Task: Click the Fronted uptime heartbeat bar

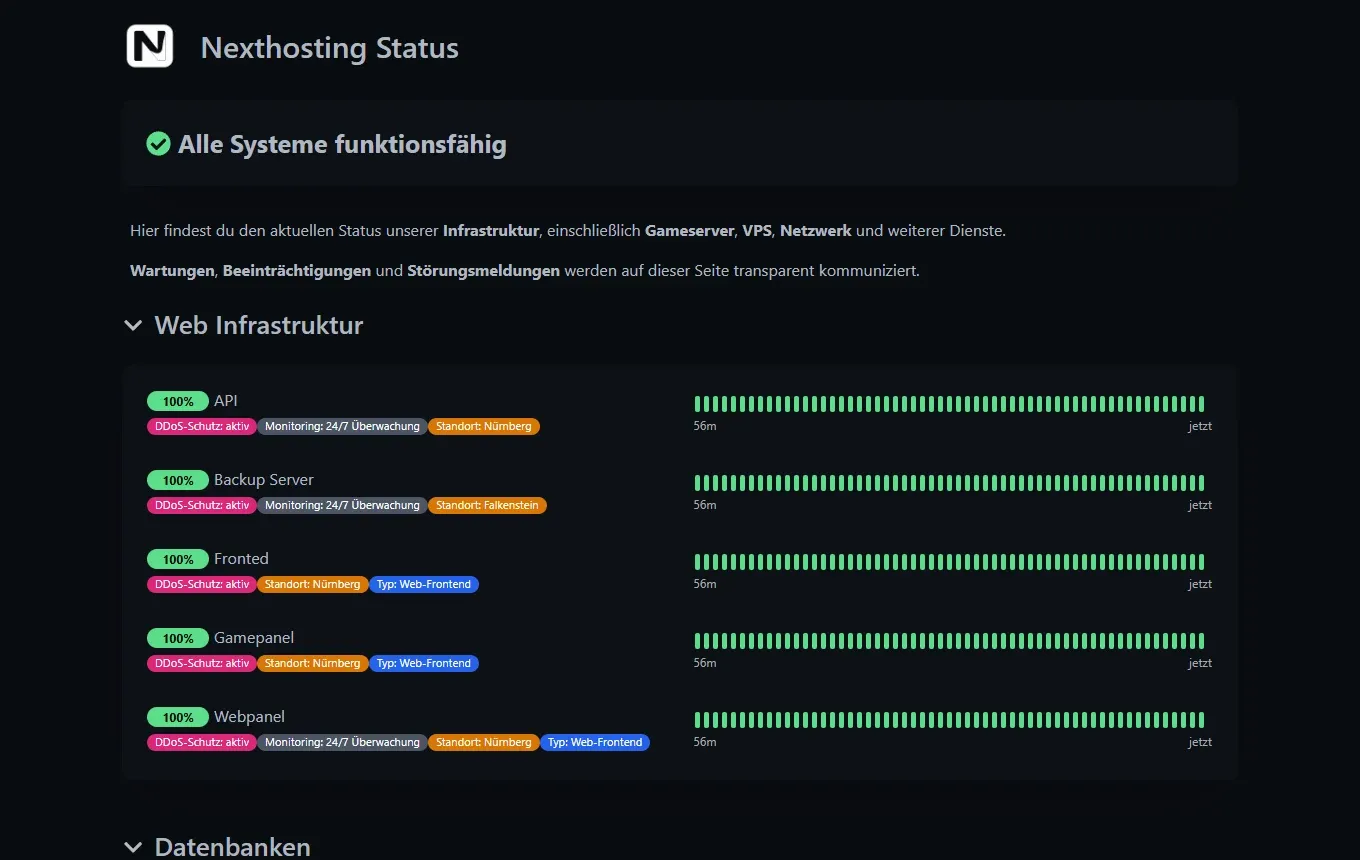Action: click(949, 562)
